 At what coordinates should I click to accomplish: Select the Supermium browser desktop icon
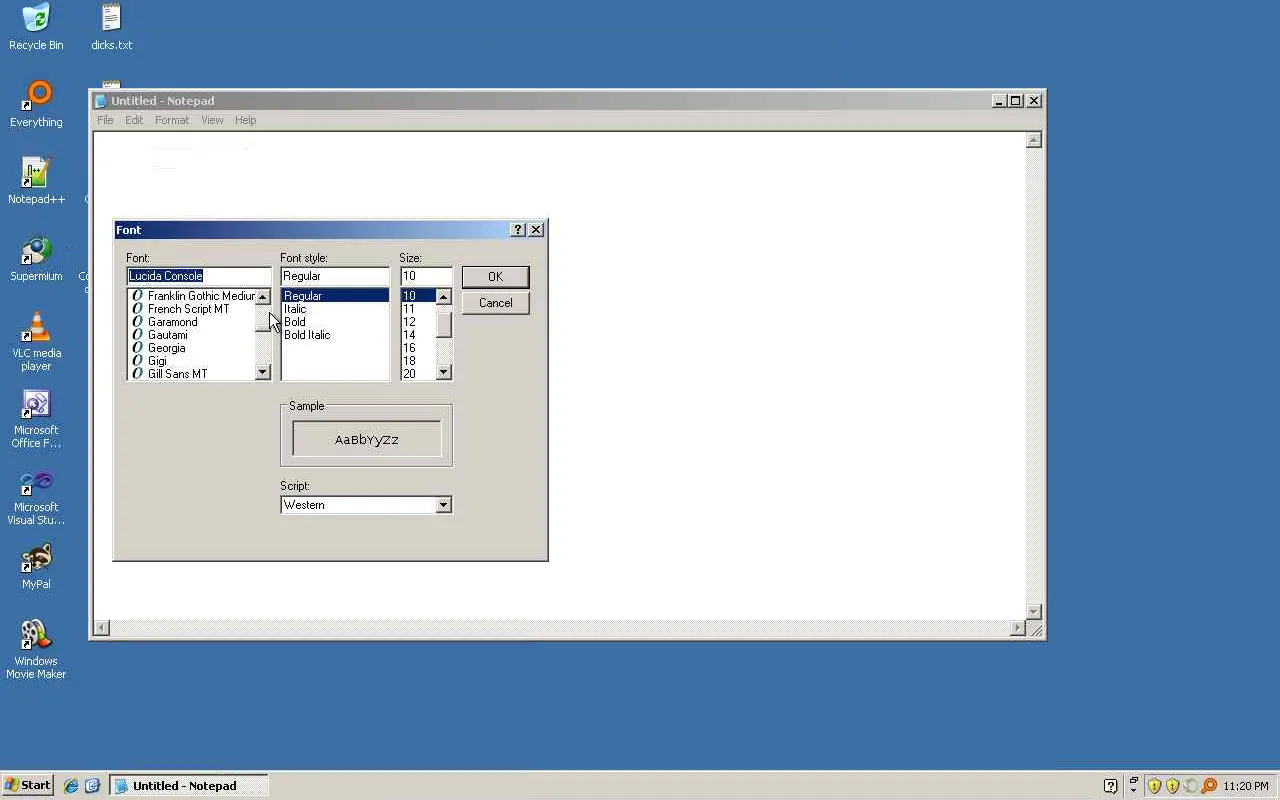[36, 258]
